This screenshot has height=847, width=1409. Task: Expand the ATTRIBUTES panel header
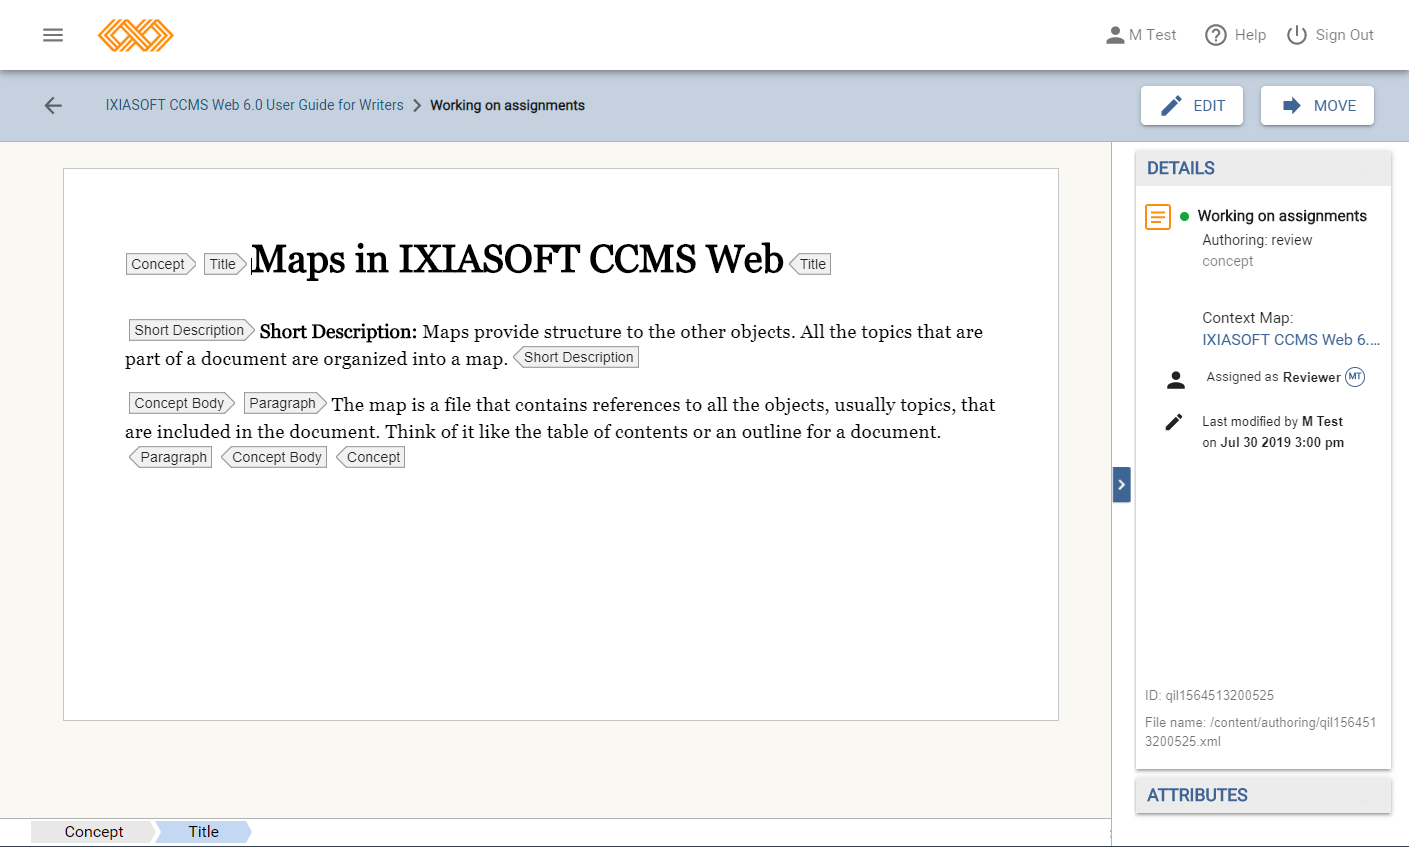coord(1263,795)
